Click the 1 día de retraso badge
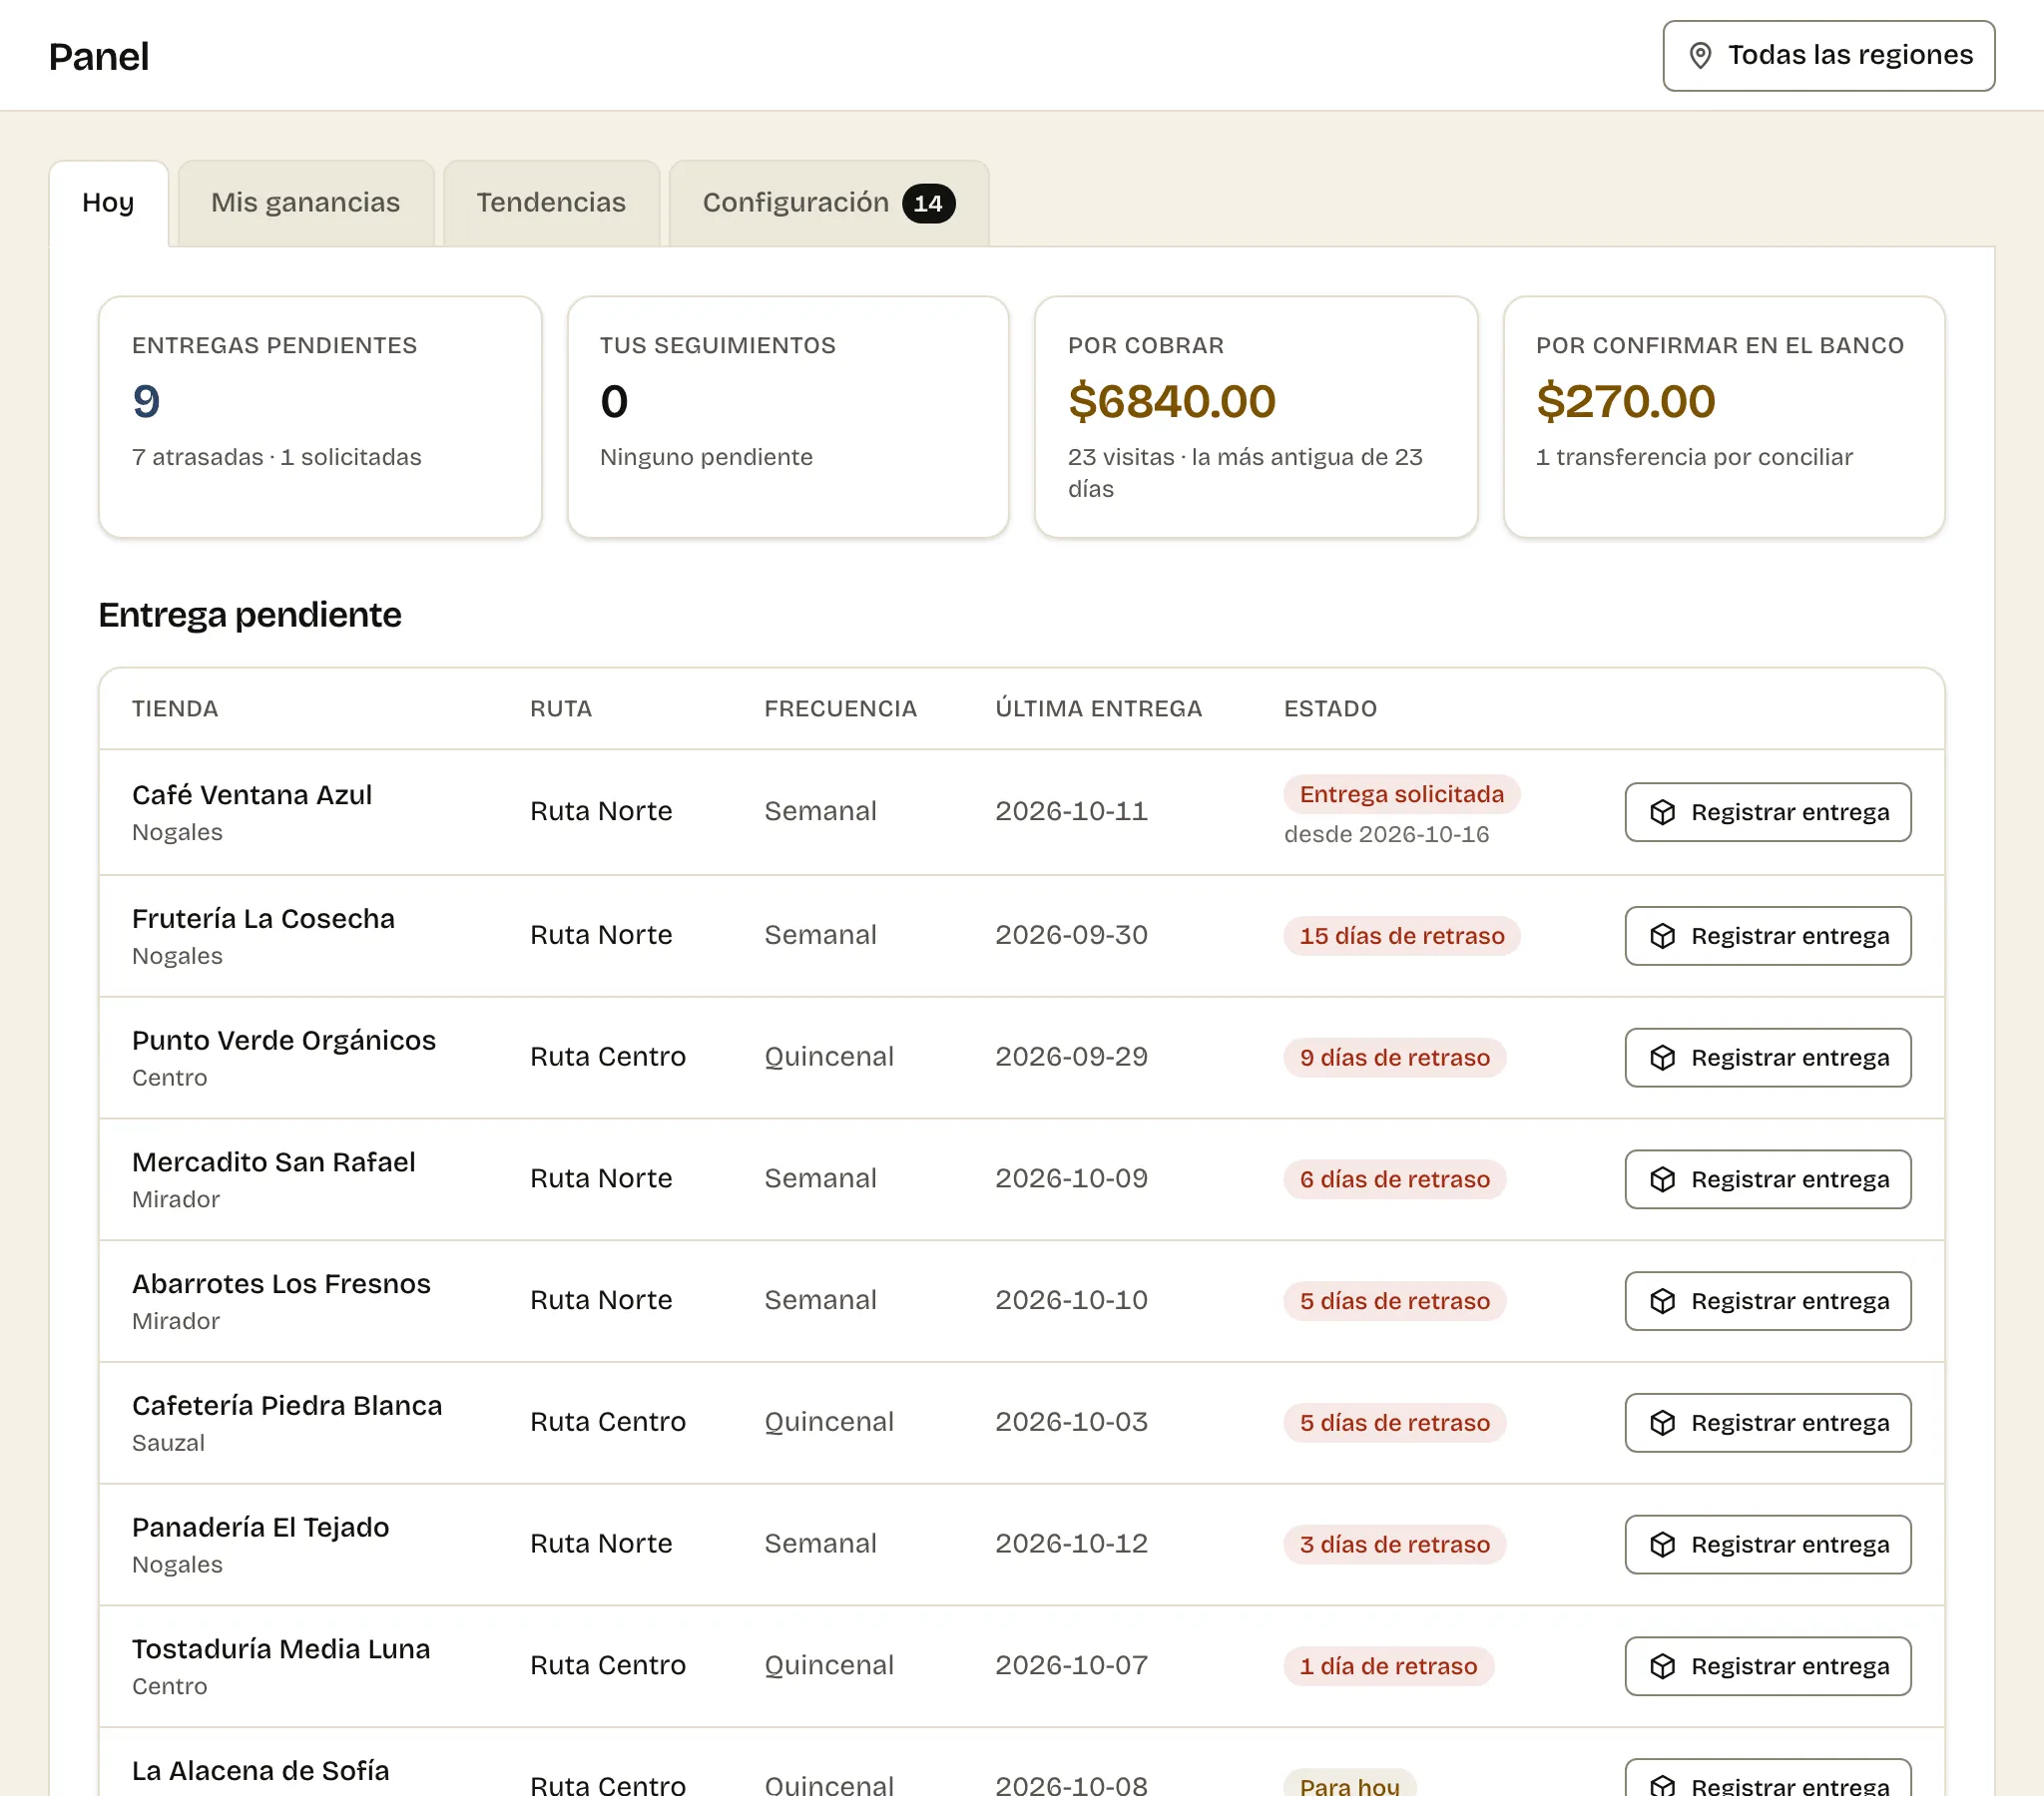Viewport: 2044px width, 1796px height. click(x=1388, y=1666)
